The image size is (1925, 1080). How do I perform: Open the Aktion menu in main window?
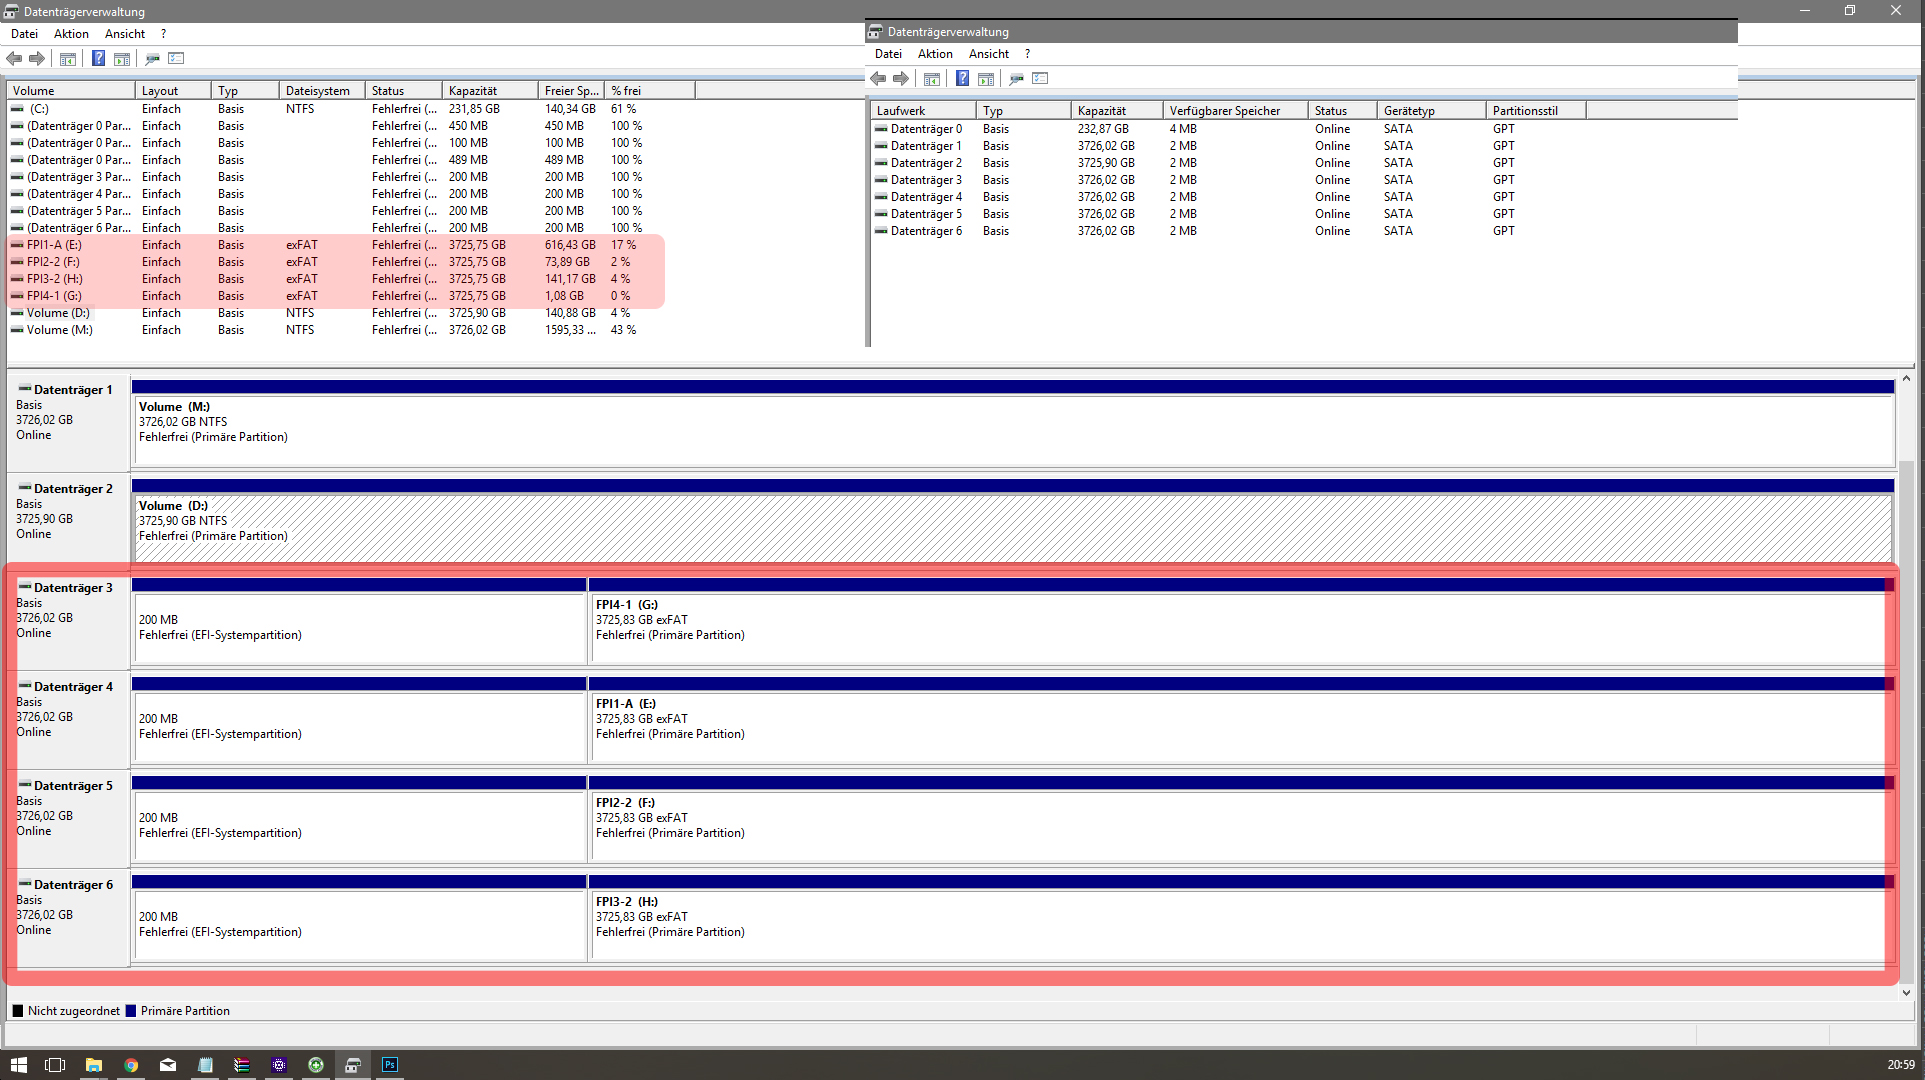coord(71,34)
